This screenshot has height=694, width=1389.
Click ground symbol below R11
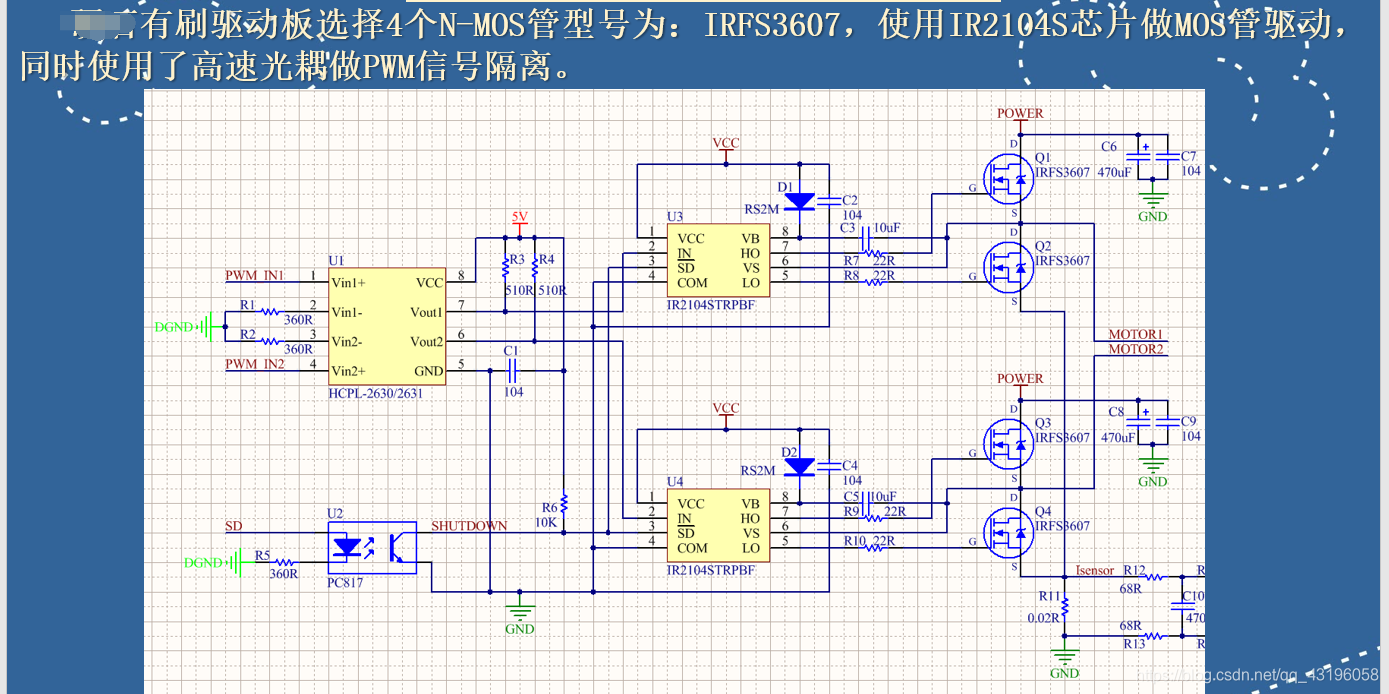coord(1065,656)
